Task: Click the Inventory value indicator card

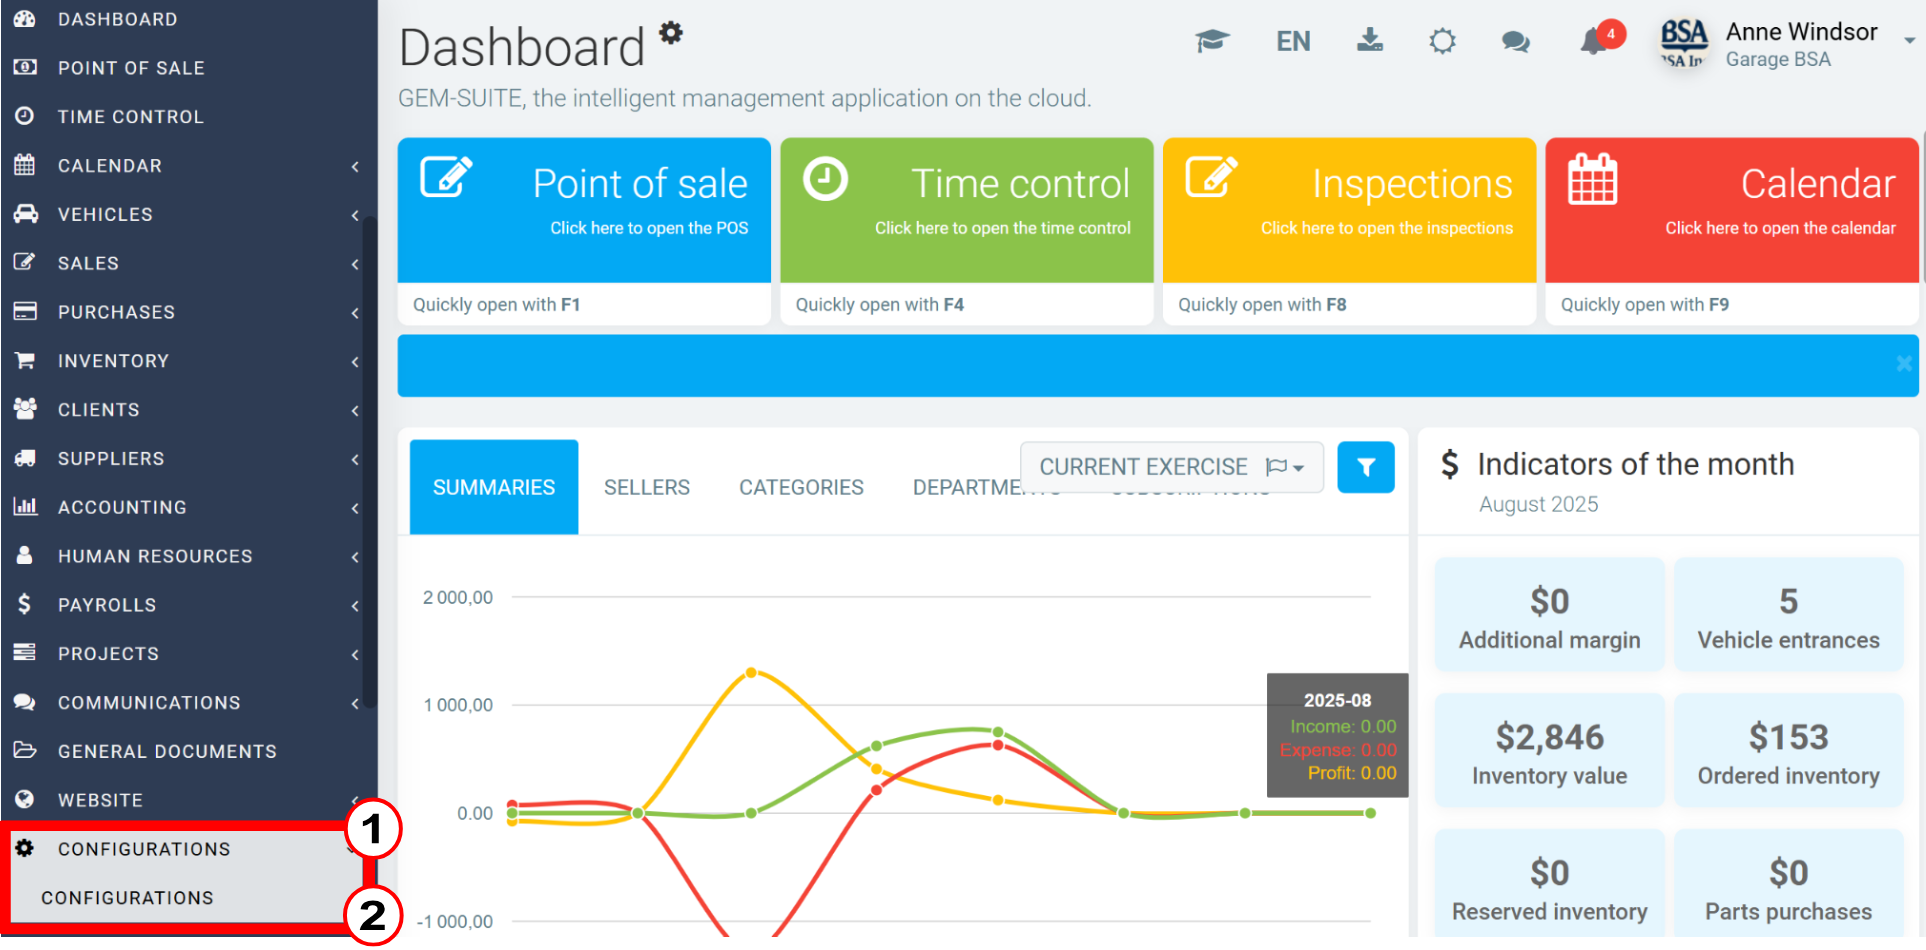Action: tap(1549, 751)
